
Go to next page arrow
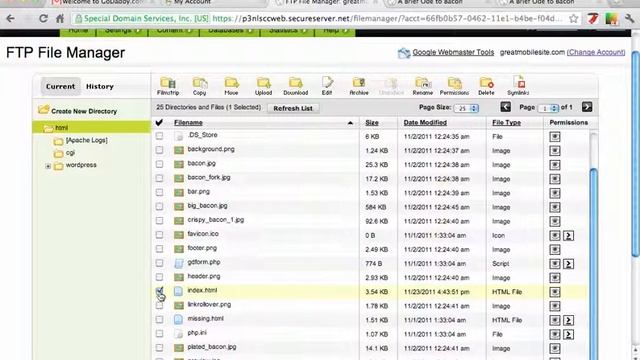pos(587,107)
